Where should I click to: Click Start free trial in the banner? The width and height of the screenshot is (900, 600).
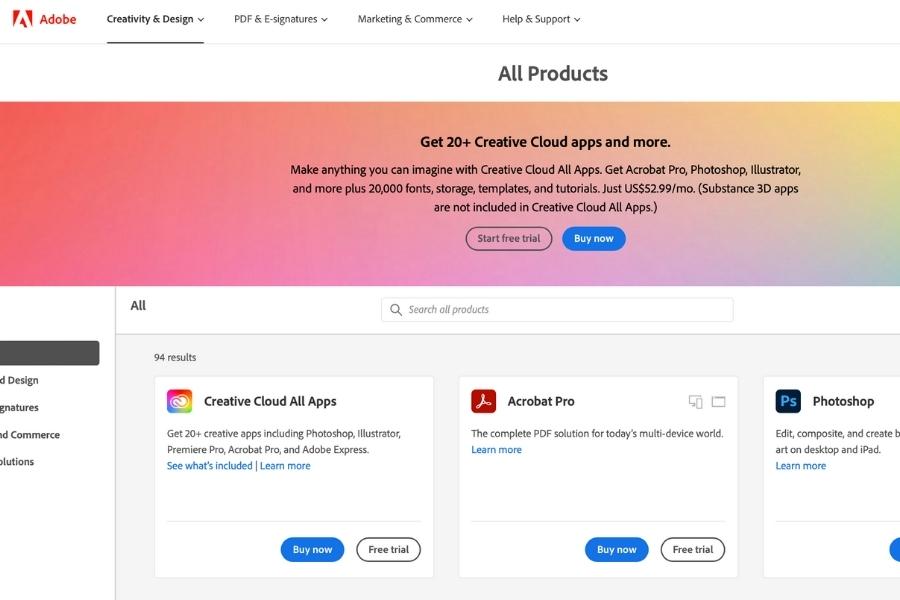(x=509, y=238)
